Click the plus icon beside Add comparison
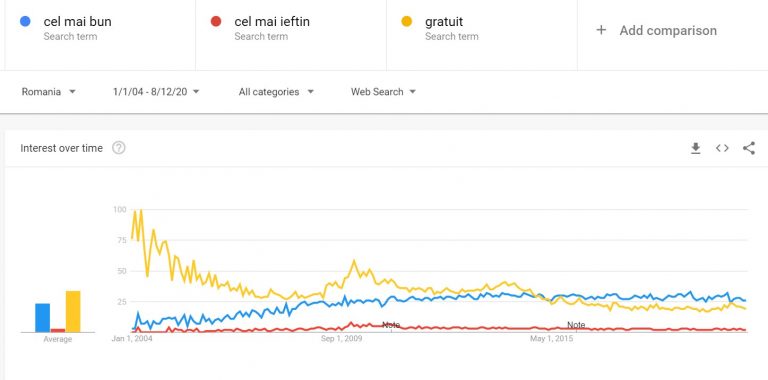This screenshot has width=768, height=380. click(601, 30)
